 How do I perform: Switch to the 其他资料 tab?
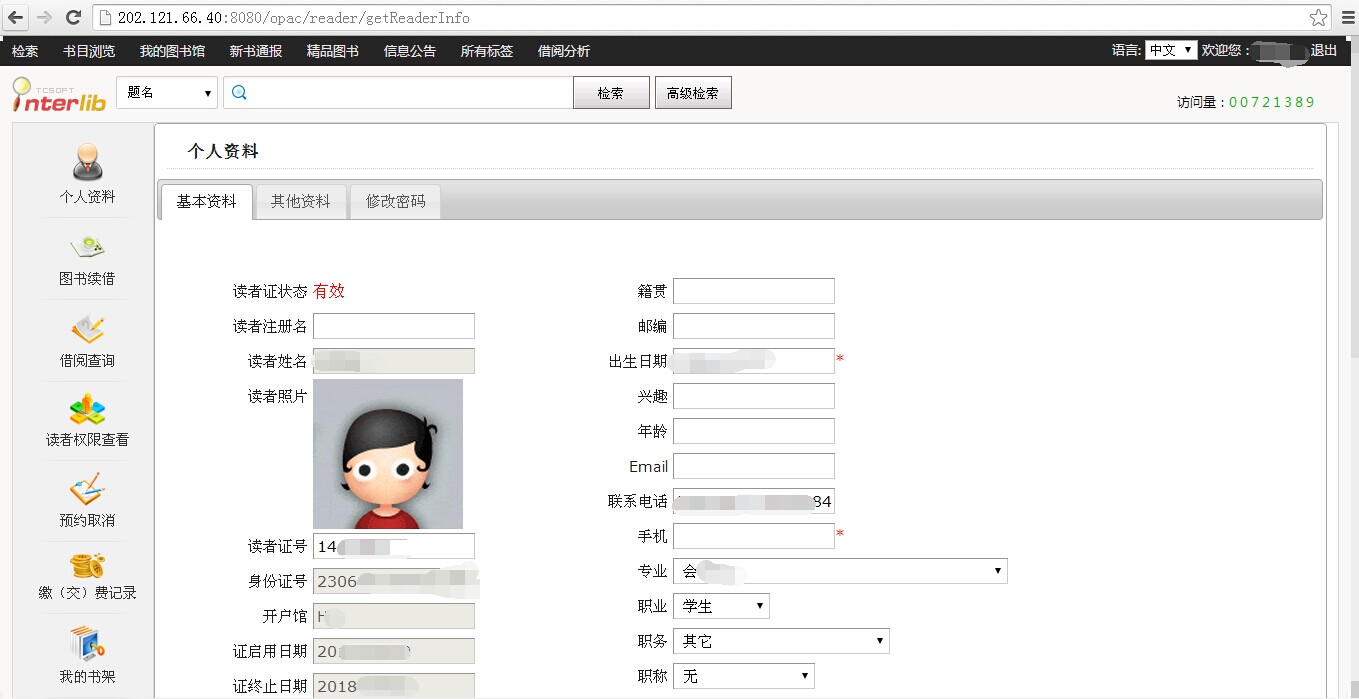(x=301, y=201)
